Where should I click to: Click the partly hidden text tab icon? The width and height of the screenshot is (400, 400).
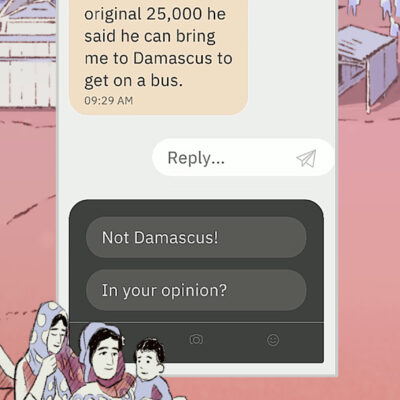coord(123,340)
